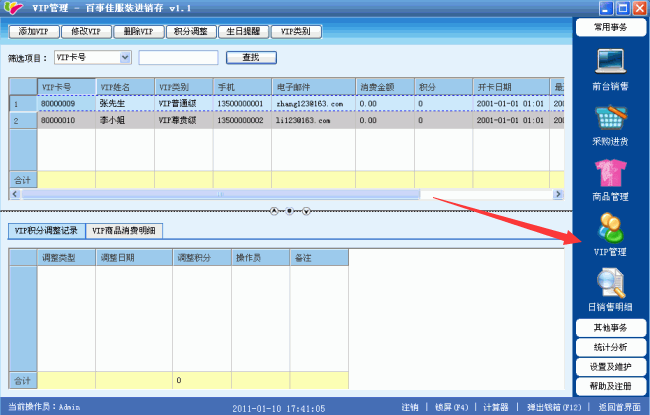
Task: Sort by VIP类别 column header
Action: tap(184, 87)
